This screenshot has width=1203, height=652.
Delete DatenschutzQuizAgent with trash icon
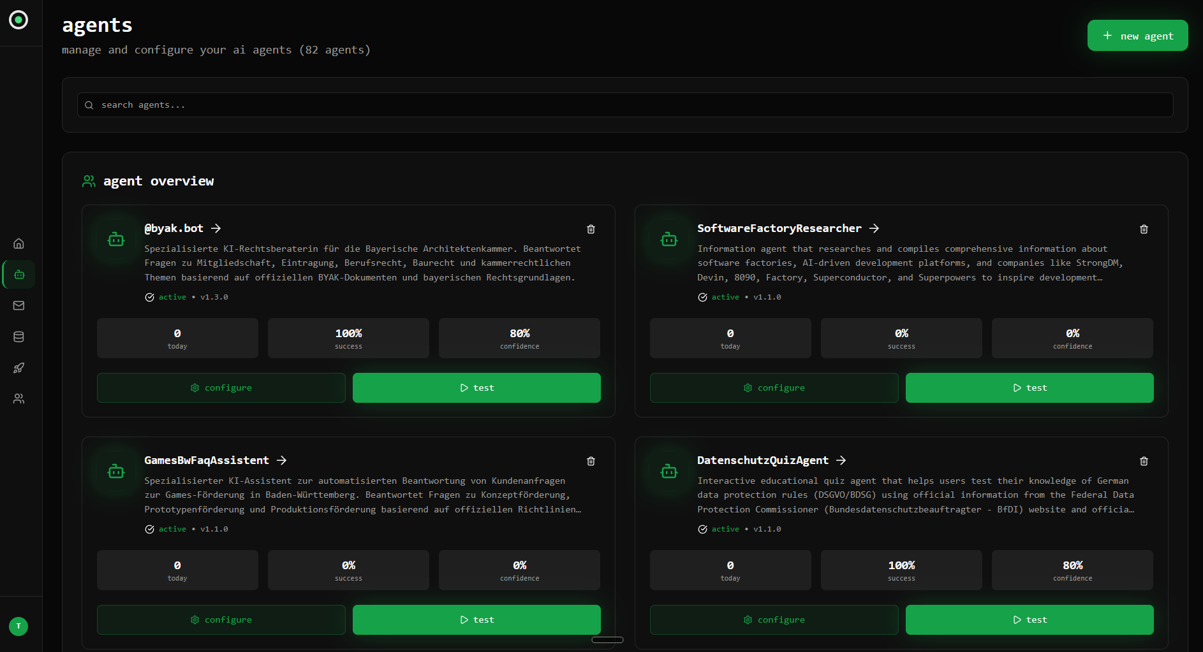point(1144,461)
